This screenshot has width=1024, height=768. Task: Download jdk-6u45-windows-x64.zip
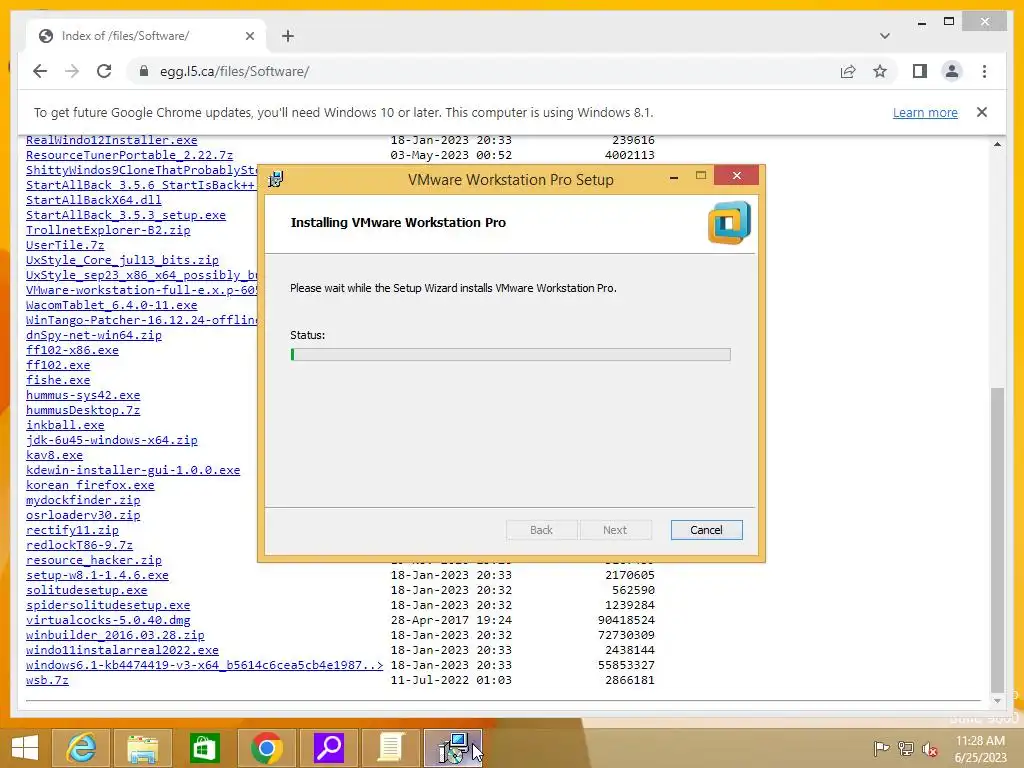(x=112, y=440)
